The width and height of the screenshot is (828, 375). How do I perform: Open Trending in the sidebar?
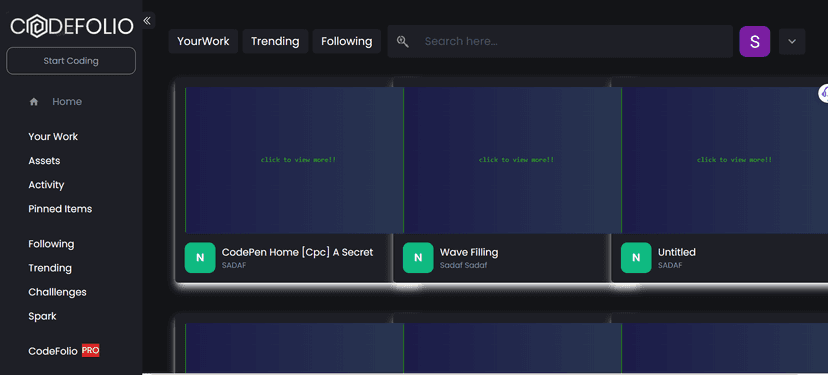[50, 268]
